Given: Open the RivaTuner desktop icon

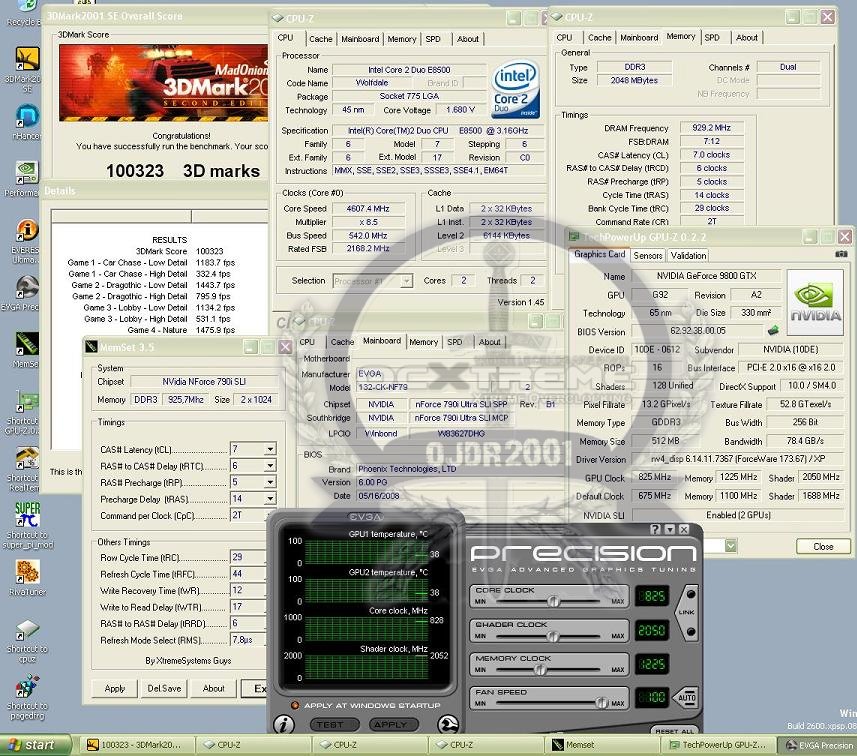Looking at the screenshot, I should (27, 572).
